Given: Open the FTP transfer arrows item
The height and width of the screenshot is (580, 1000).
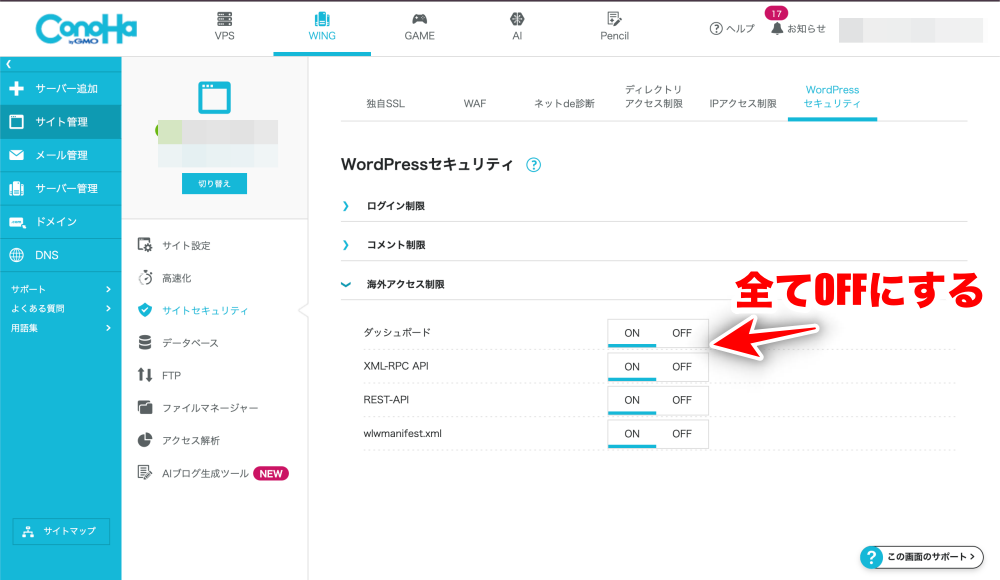Looking at the screenshot, I should [x=145, y=375].
